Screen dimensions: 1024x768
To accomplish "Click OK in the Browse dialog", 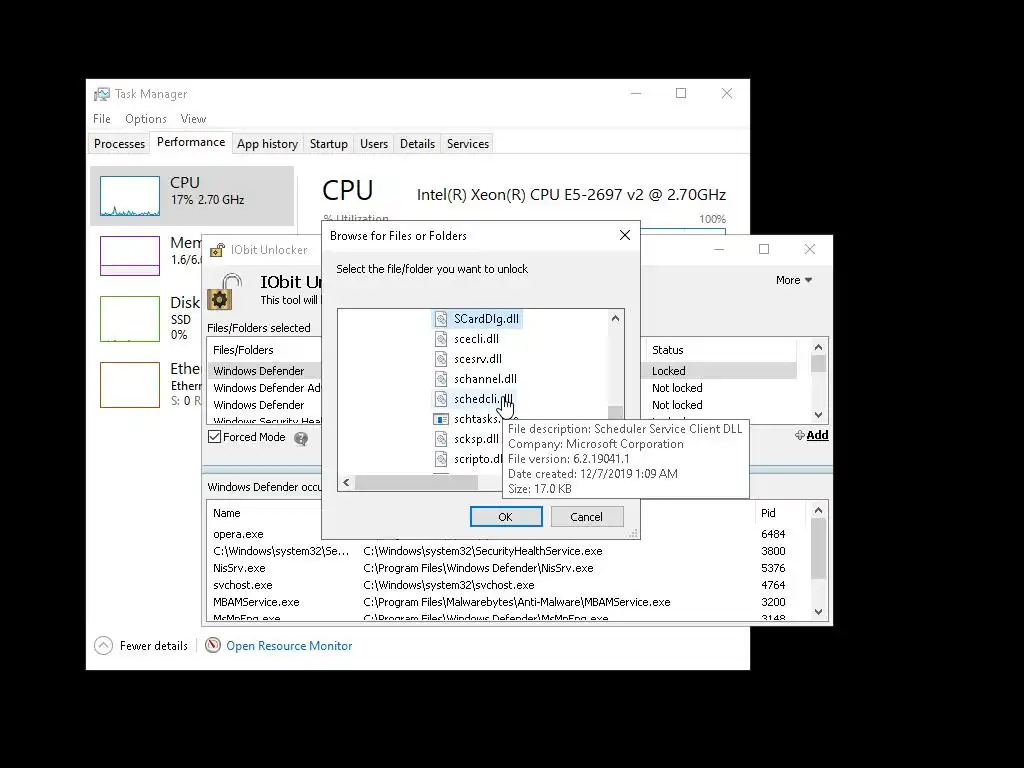I will 506,517.
